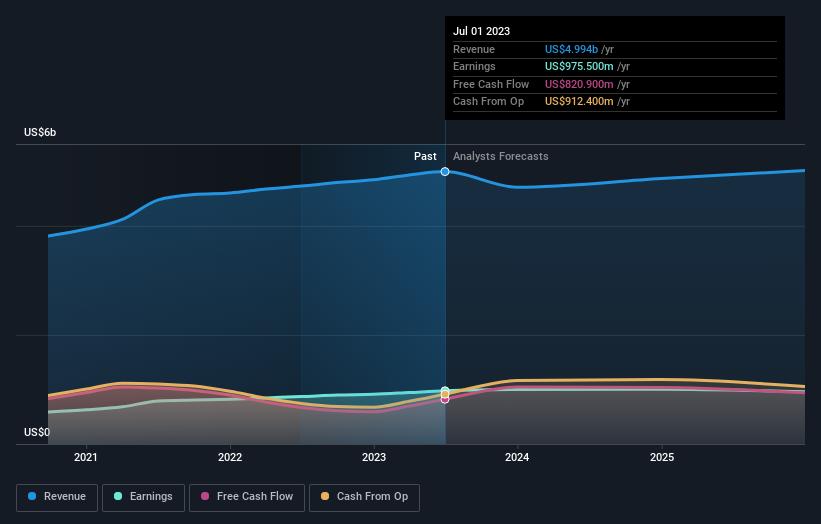Click the Earnings label in the tooltip
The height and width of the screenshot is (524, 821).
(x=474, y=66)
